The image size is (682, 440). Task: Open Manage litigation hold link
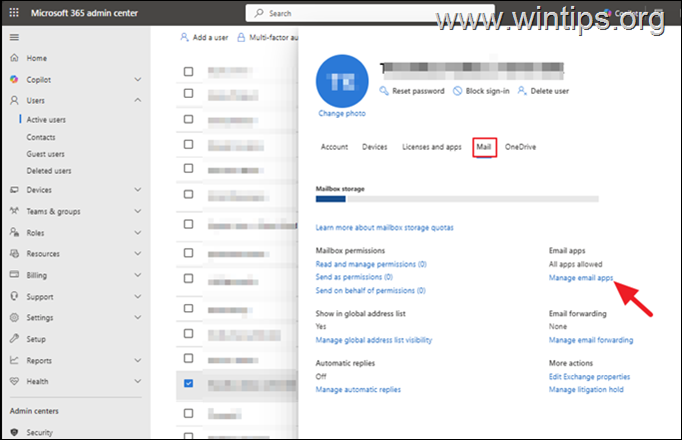586,390
